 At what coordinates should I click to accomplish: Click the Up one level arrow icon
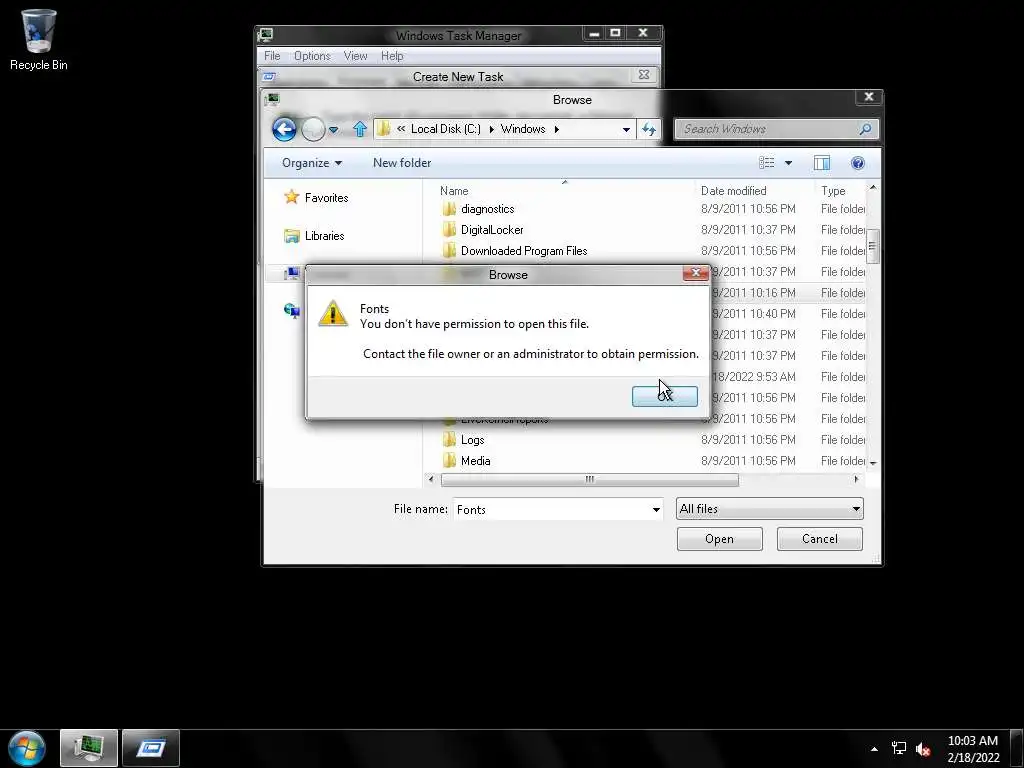(359, 129)
